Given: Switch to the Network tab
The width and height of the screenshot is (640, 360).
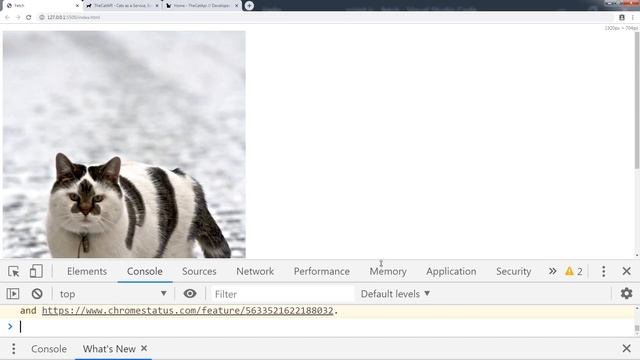Looking at the screenshot, I should 255,271.
